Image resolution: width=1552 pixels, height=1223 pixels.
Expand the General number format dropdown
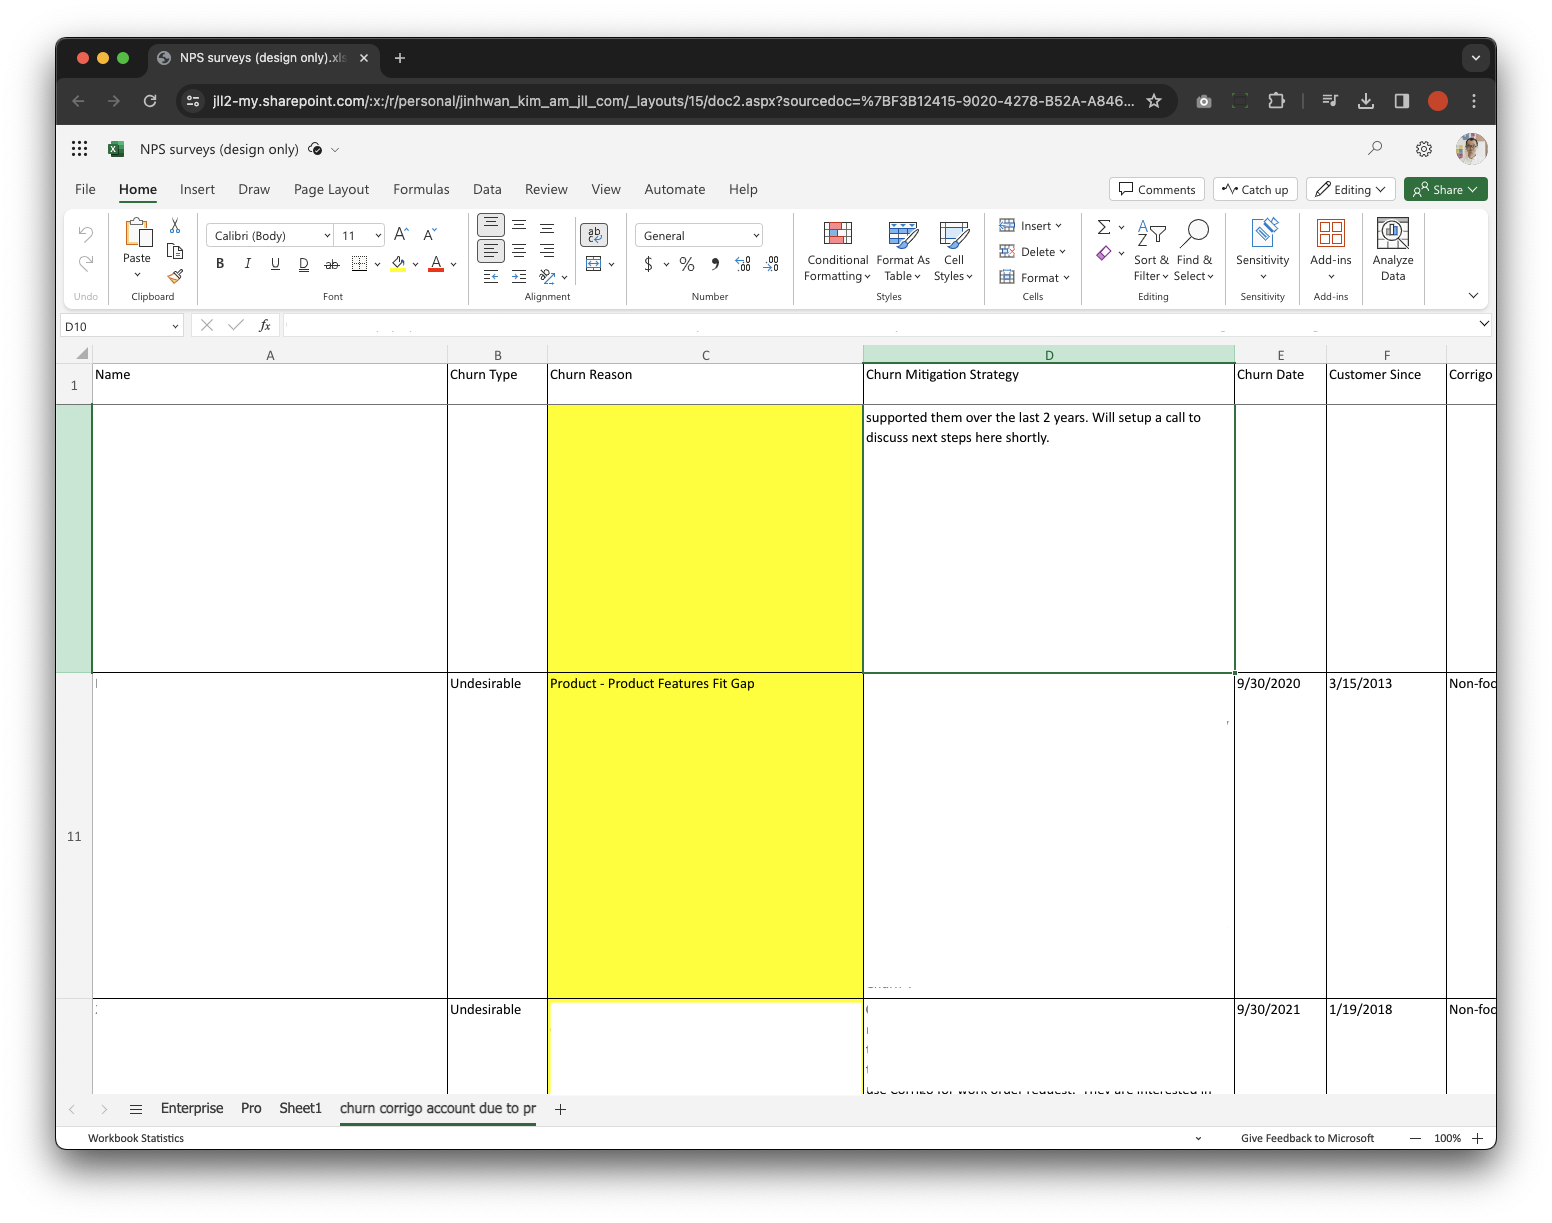[x=699, y=236]
